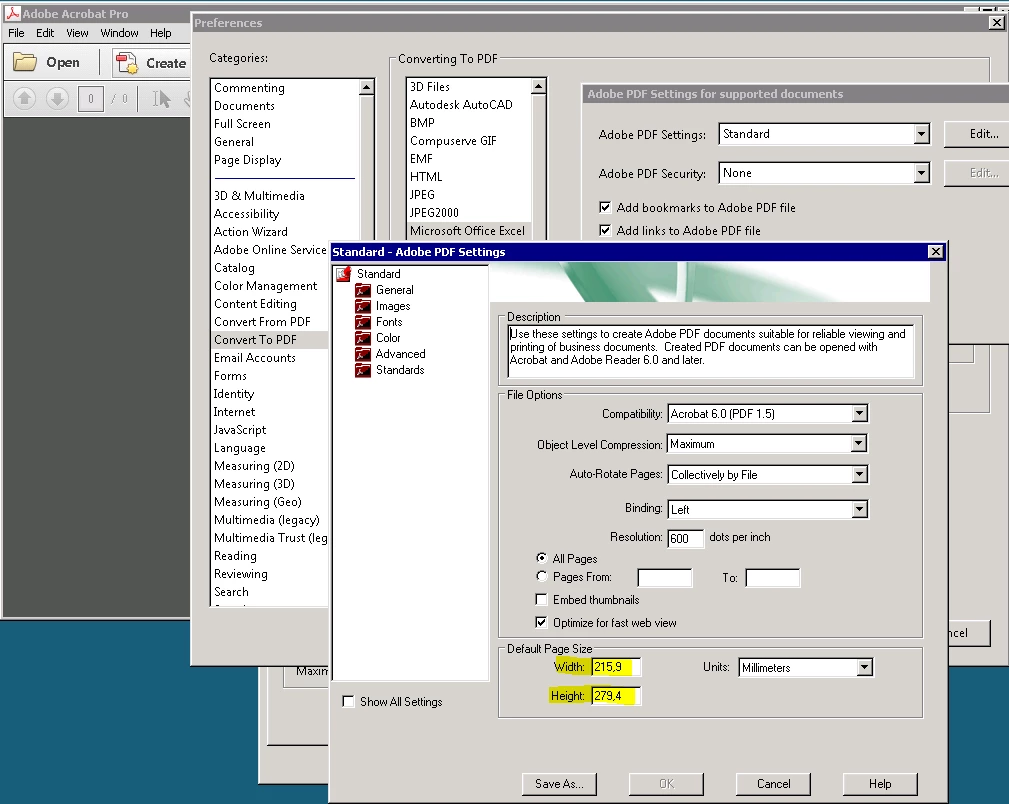This screenshot has height=804, width=1009.
Task: Select Accessibility category
Action: coord(246,214)
